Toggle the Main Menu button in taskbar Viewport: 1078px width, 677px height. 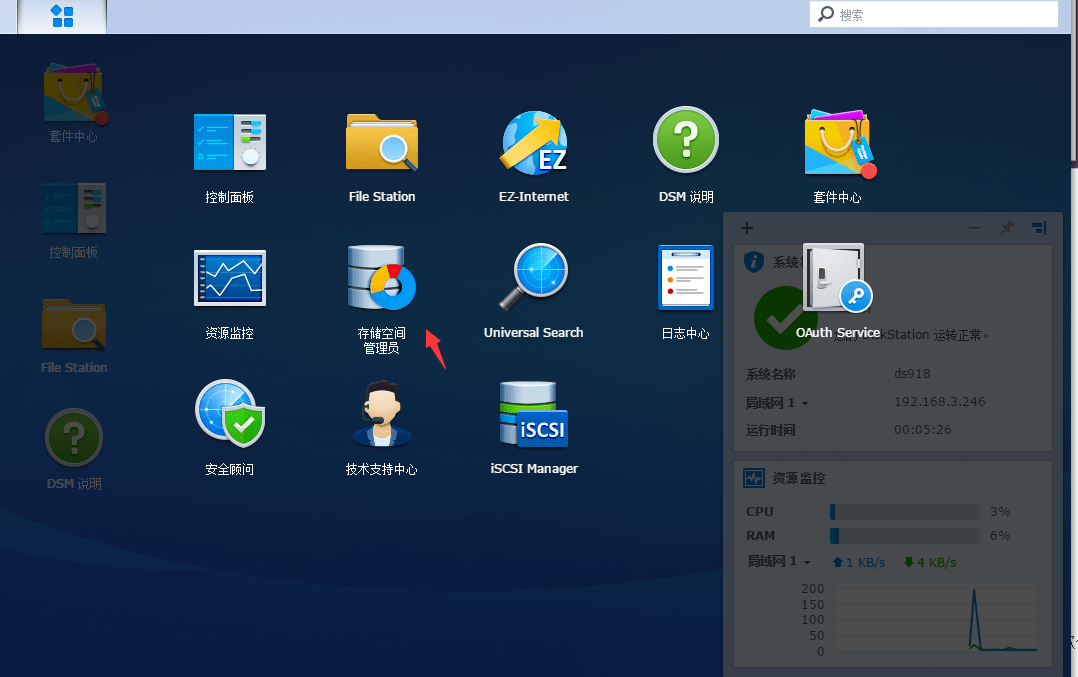tap(62, 16)
